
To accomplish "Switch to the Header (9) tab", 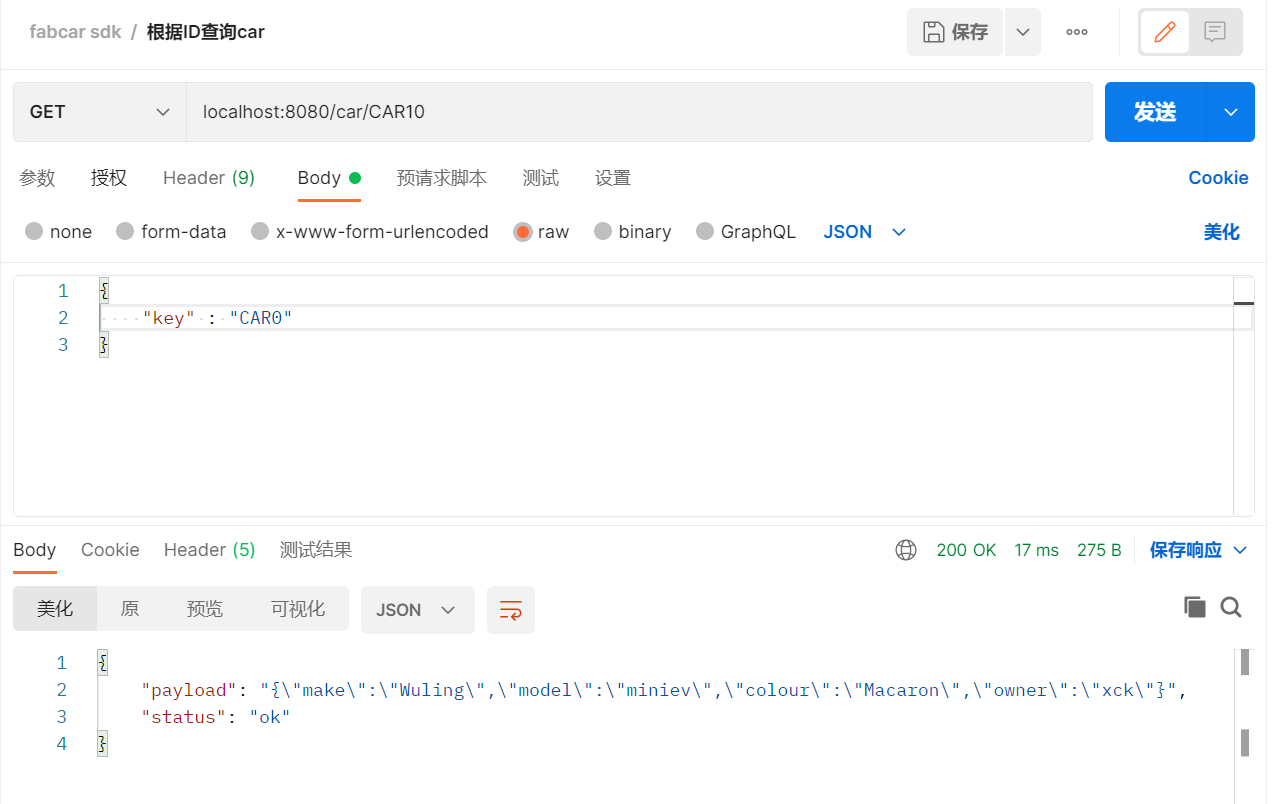I will (208, 177).
